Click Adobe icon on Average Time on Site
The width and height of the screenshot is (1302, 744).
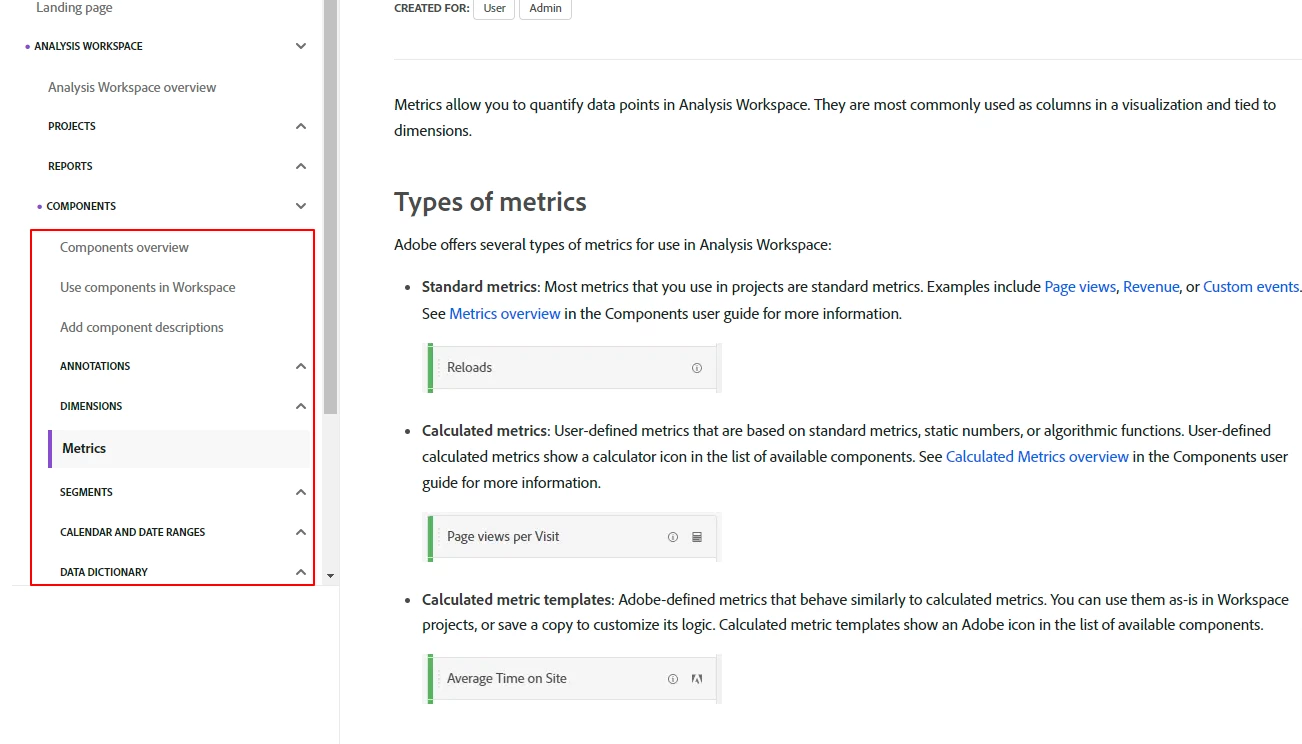pyautogui.click(x=697, y=679)
